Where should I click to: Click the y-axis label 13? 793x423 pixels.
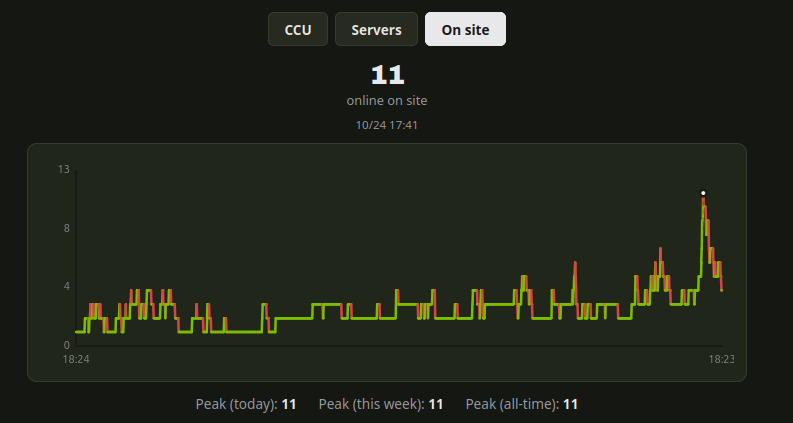[x=64, y=169]
